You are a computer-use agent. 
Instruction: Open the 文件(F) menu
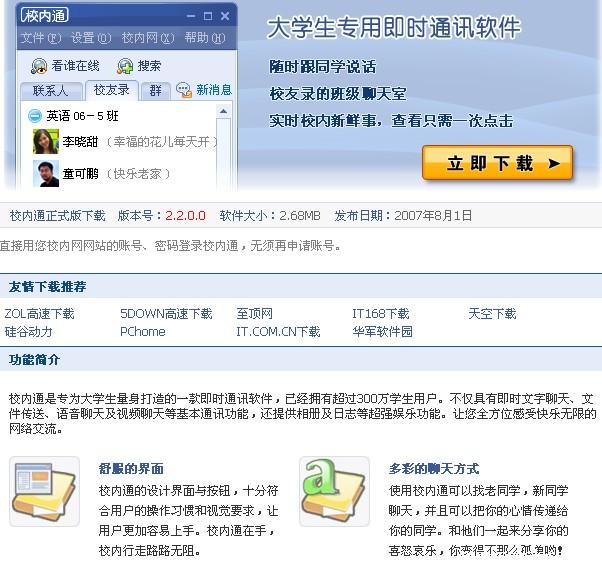[x=41, y=38]
